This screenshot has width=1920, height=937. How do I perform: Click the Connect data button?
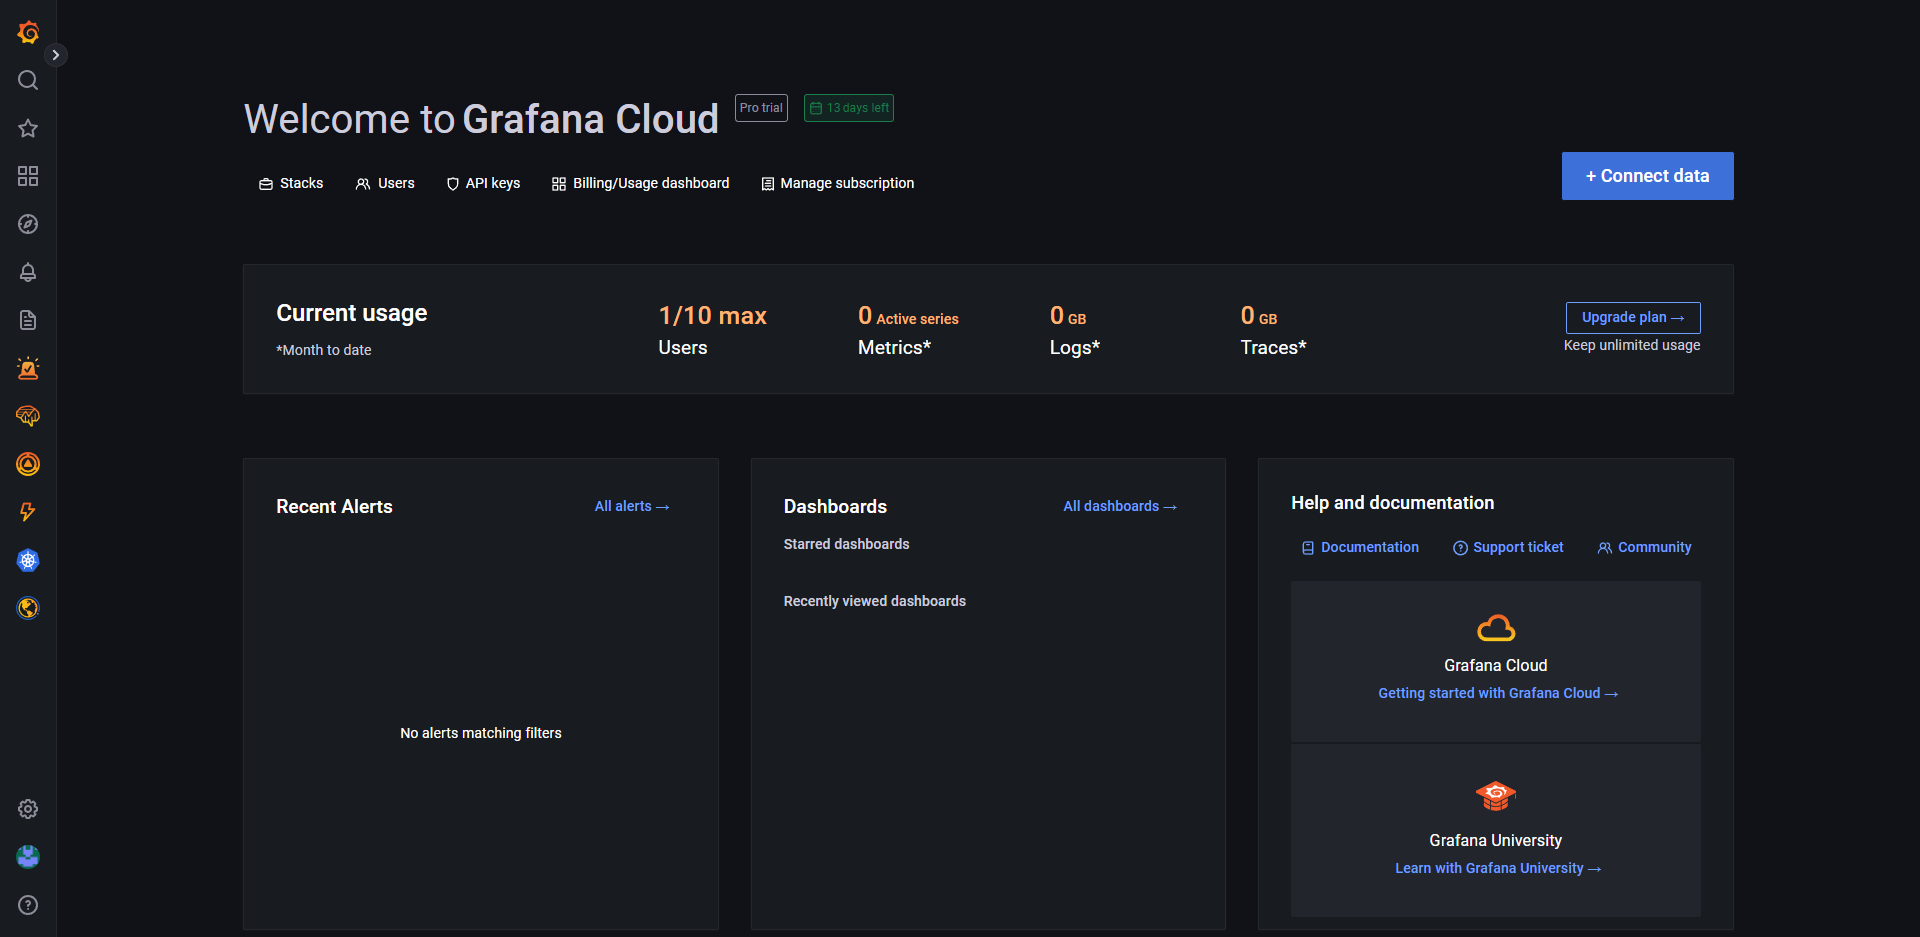1648,176
